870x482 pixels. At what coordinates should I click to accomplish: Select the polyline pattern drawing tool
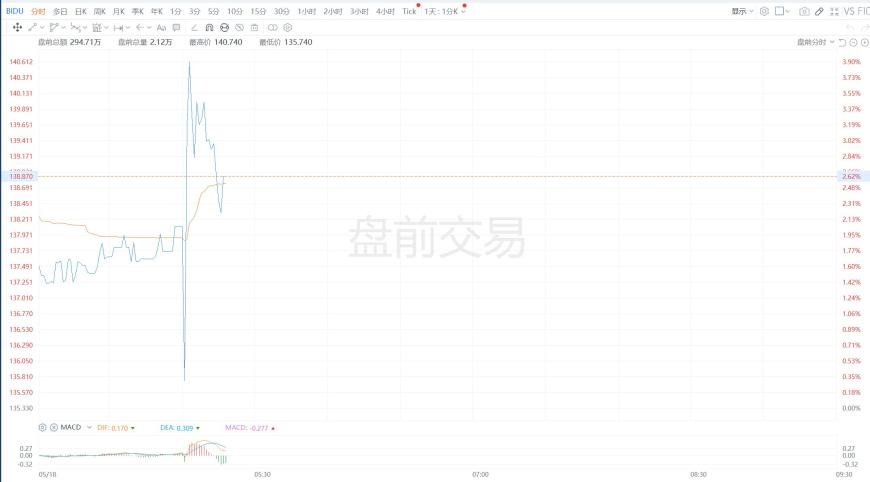[75, 27]
